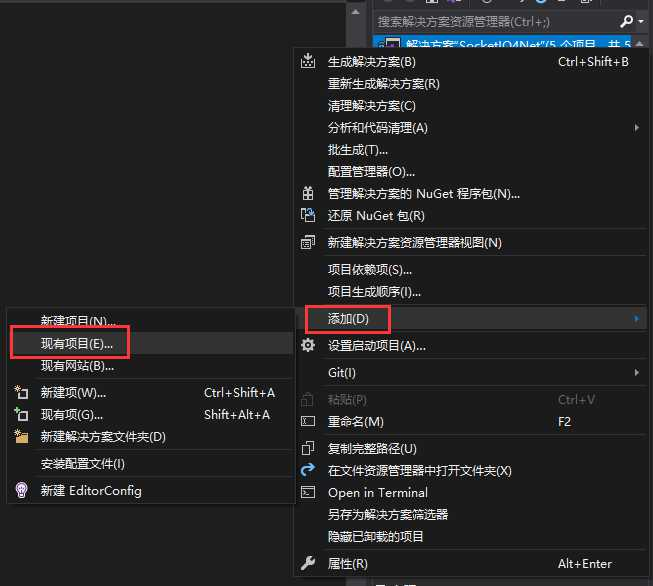Expand the Git(I) submenu arrow
The height and width of the screenshot is (586, 653).
636,372
